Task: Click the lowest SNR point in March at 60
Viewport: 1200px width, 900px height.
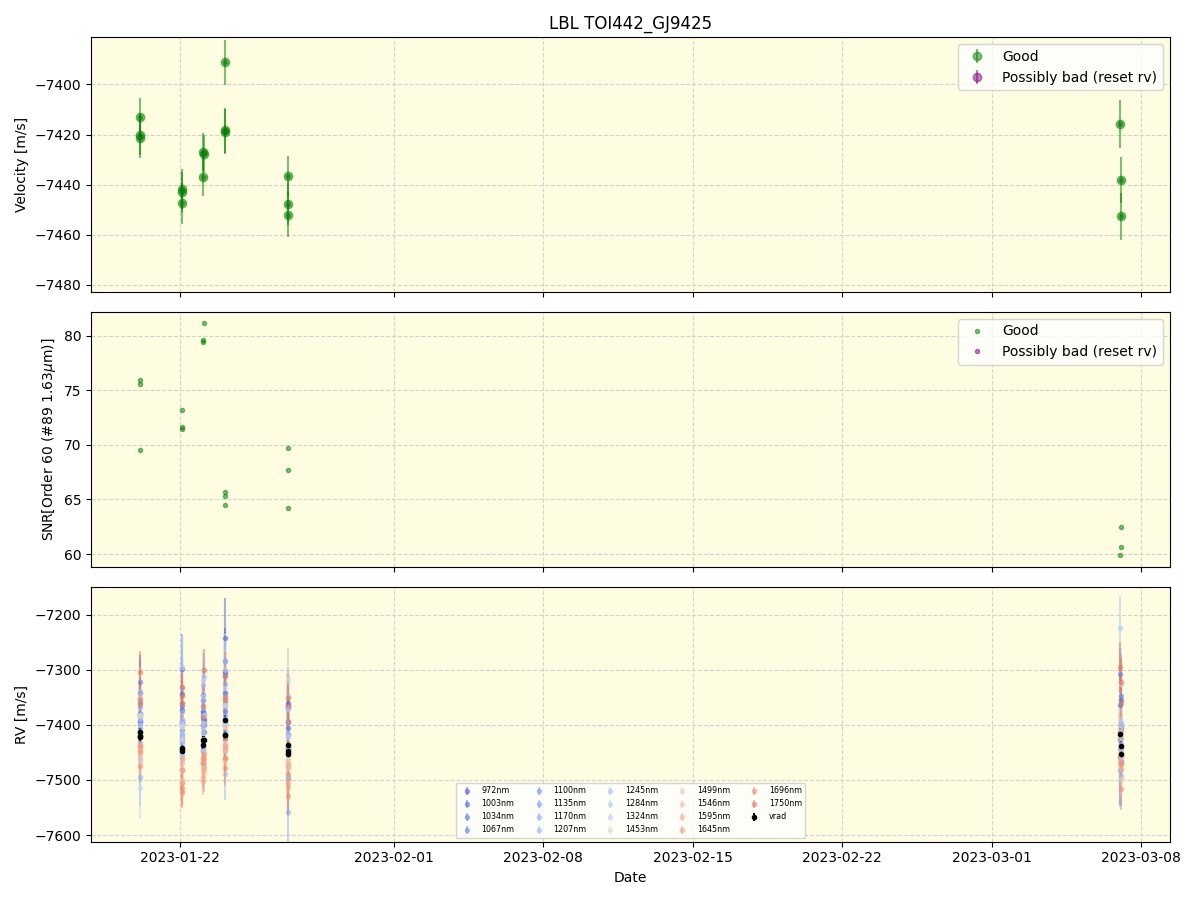Action: coord(1120,555)
